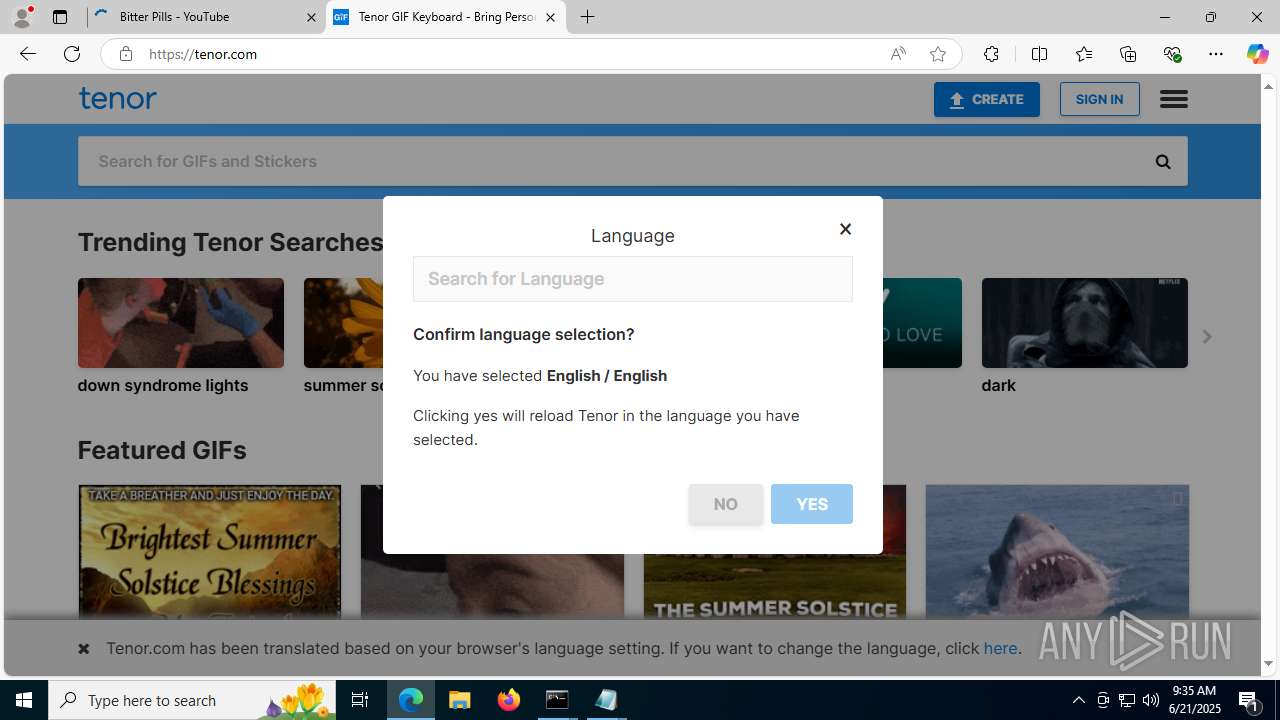Viewport: 1280px width, 720px height.
Task: Open the Brightest Summer Solstice Blessings GIF
Action: pos(209,552)
